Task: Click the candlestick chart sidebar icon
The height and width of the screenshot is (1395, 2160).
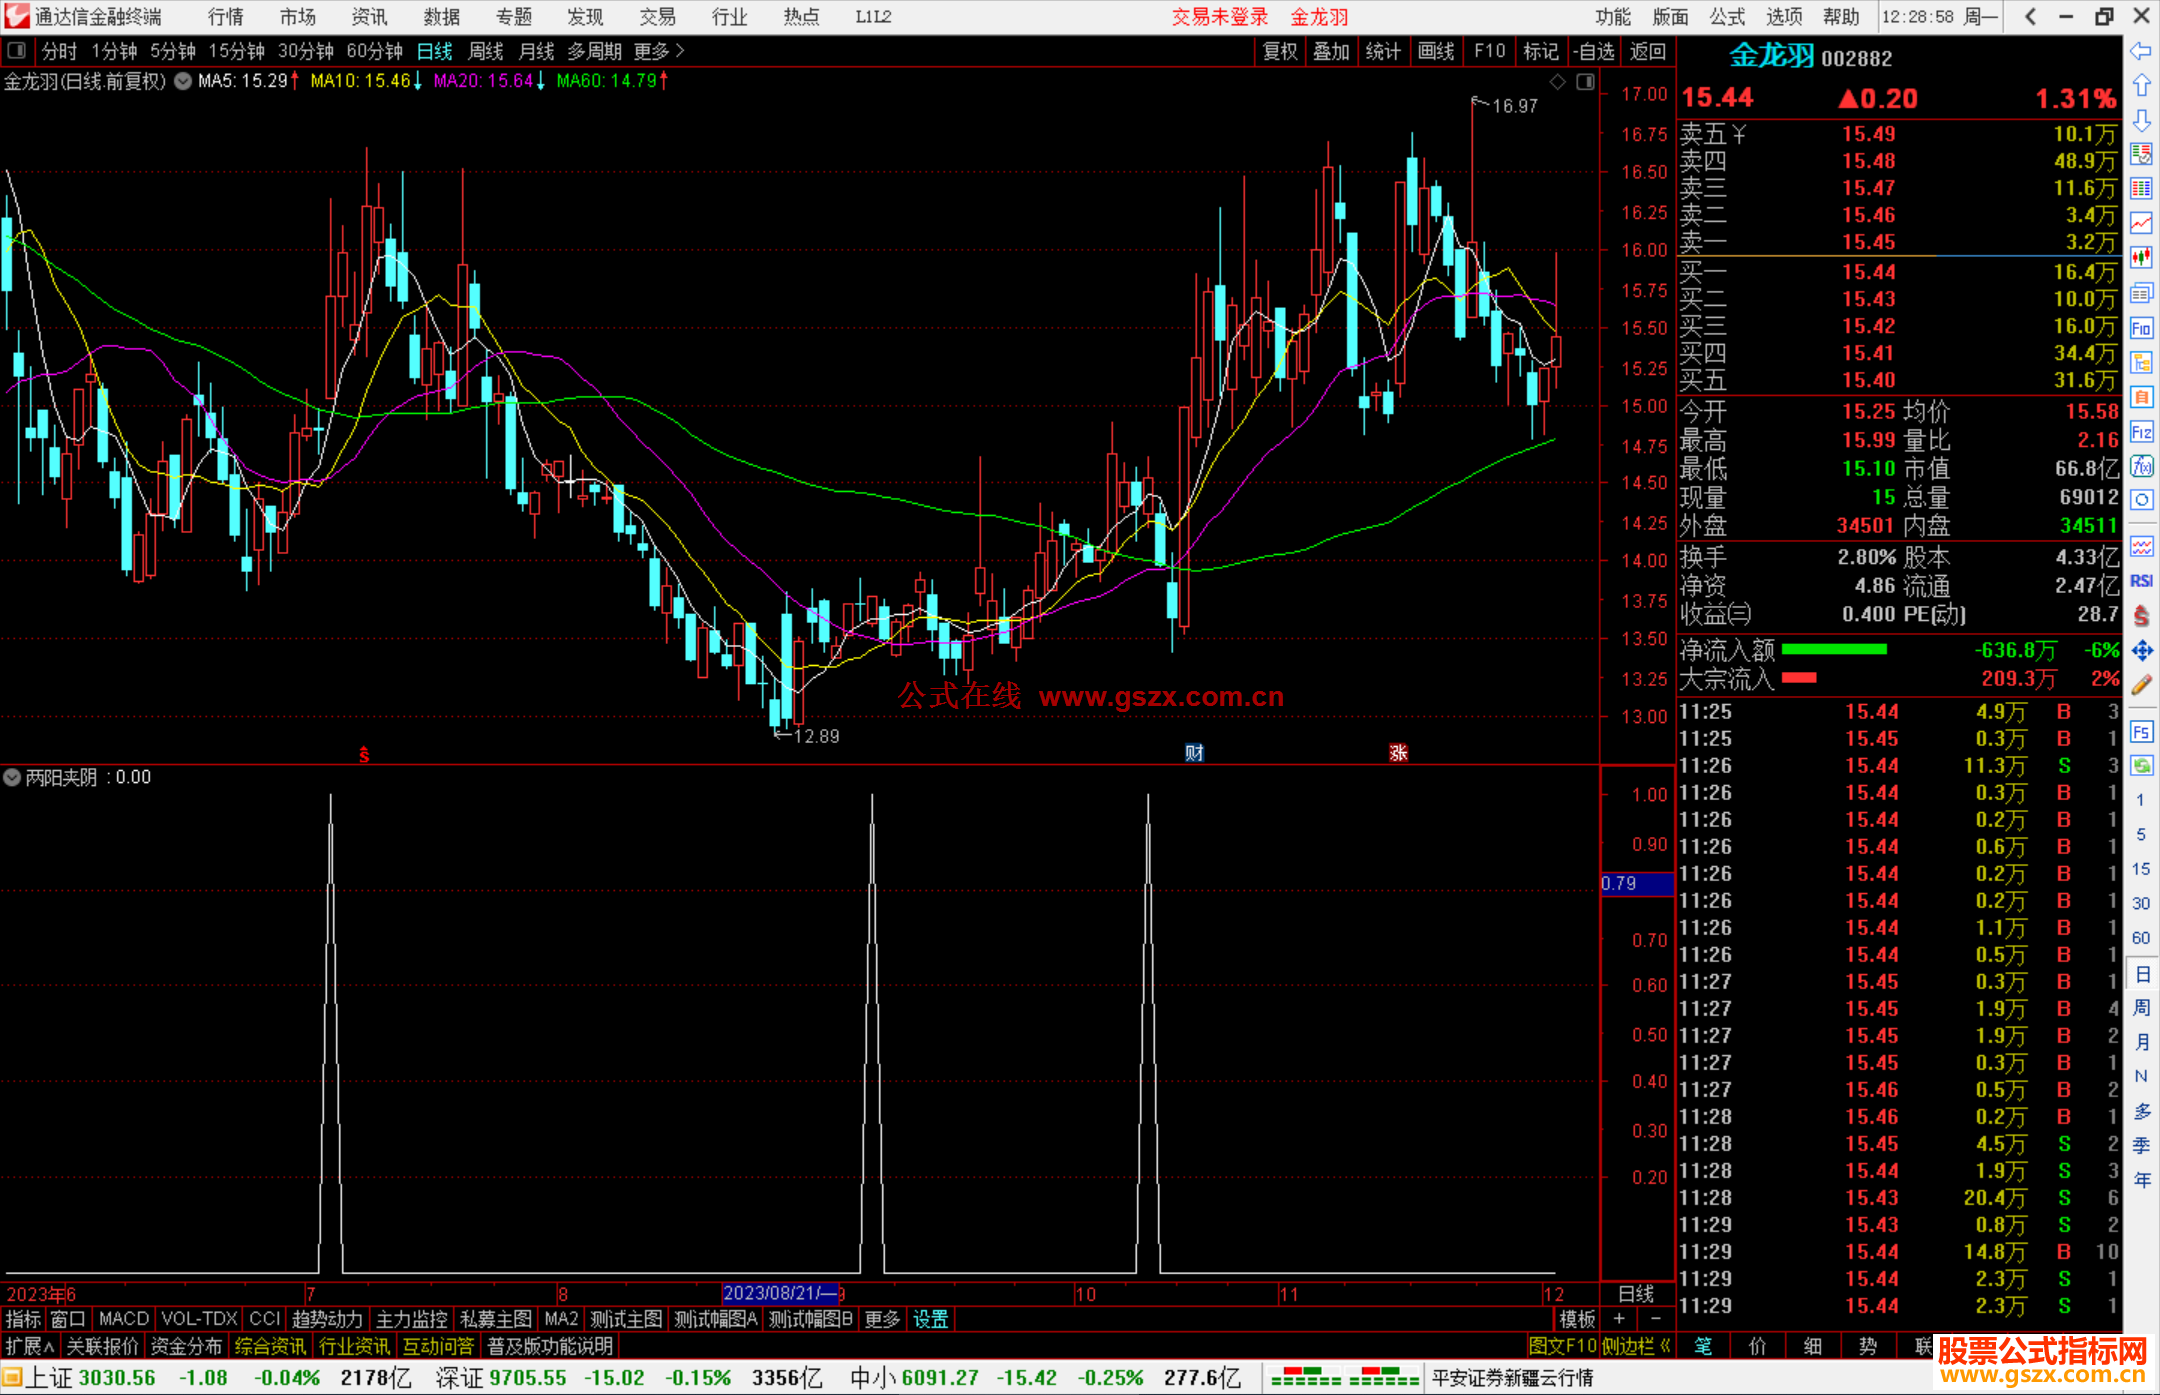Action: point(2141,258)
